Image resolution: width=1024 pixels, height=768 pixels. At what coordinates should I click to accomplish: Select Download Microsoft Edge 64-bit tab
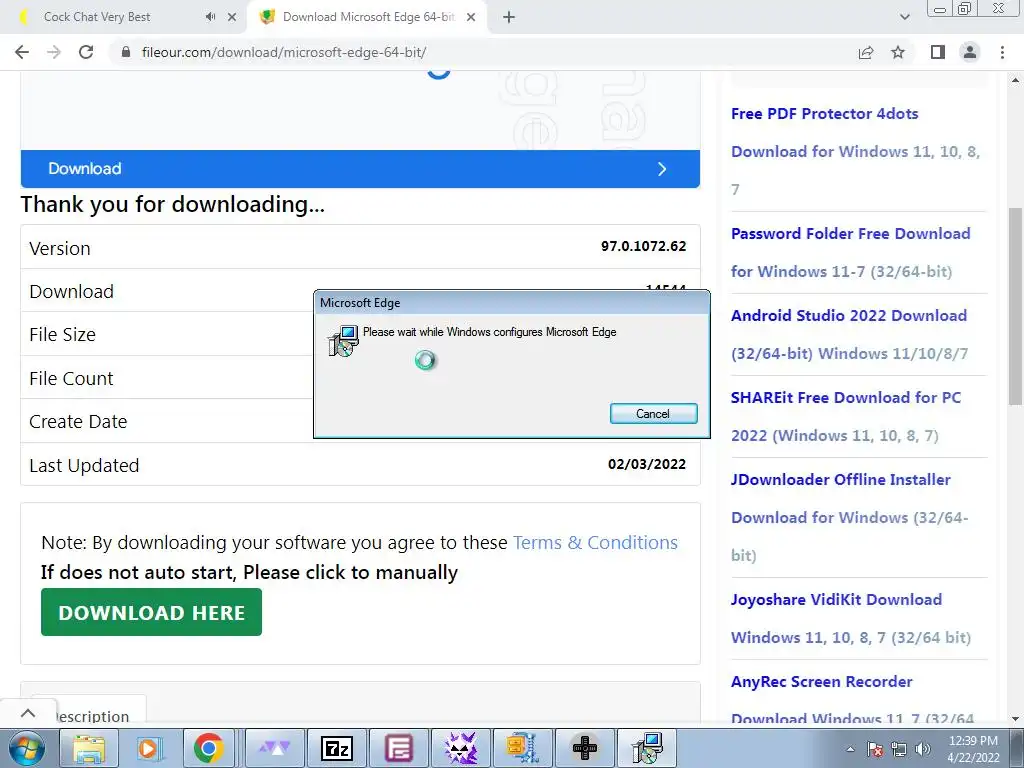[367, 17]
